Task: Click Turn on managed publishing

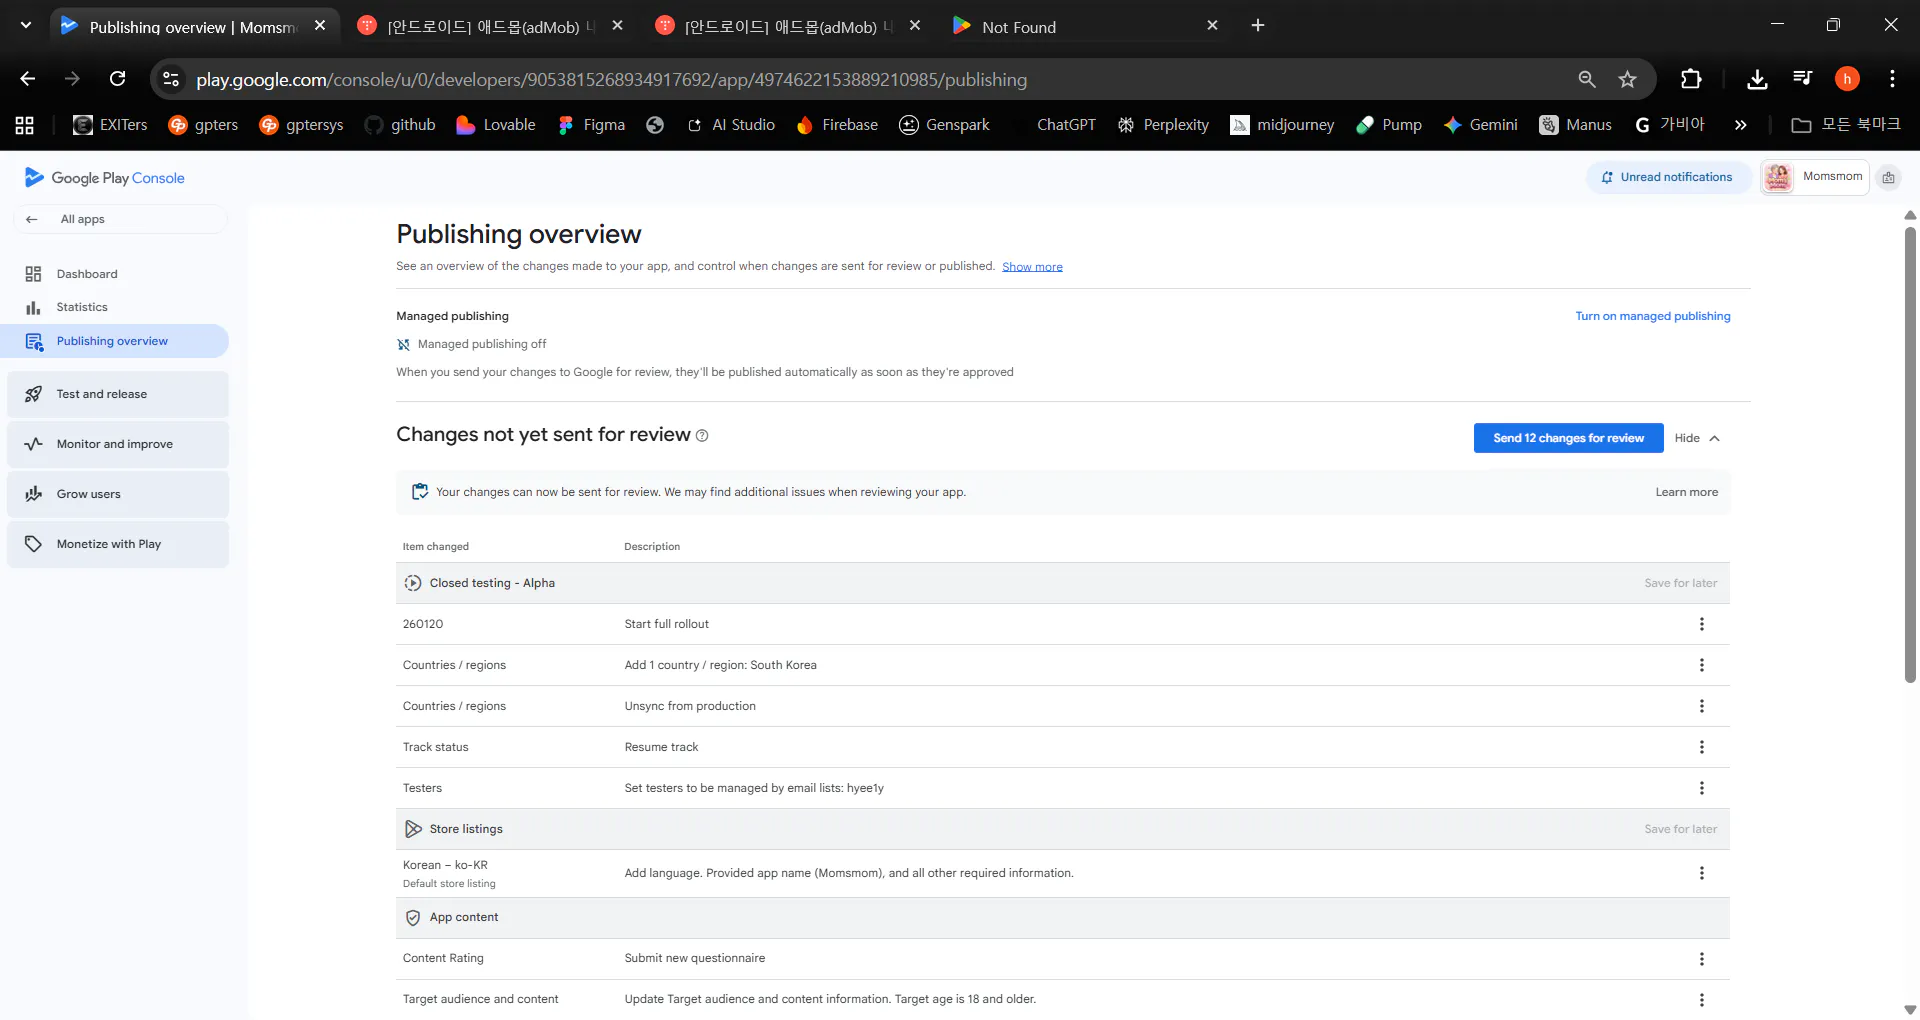Action: tap(1652, 316)
